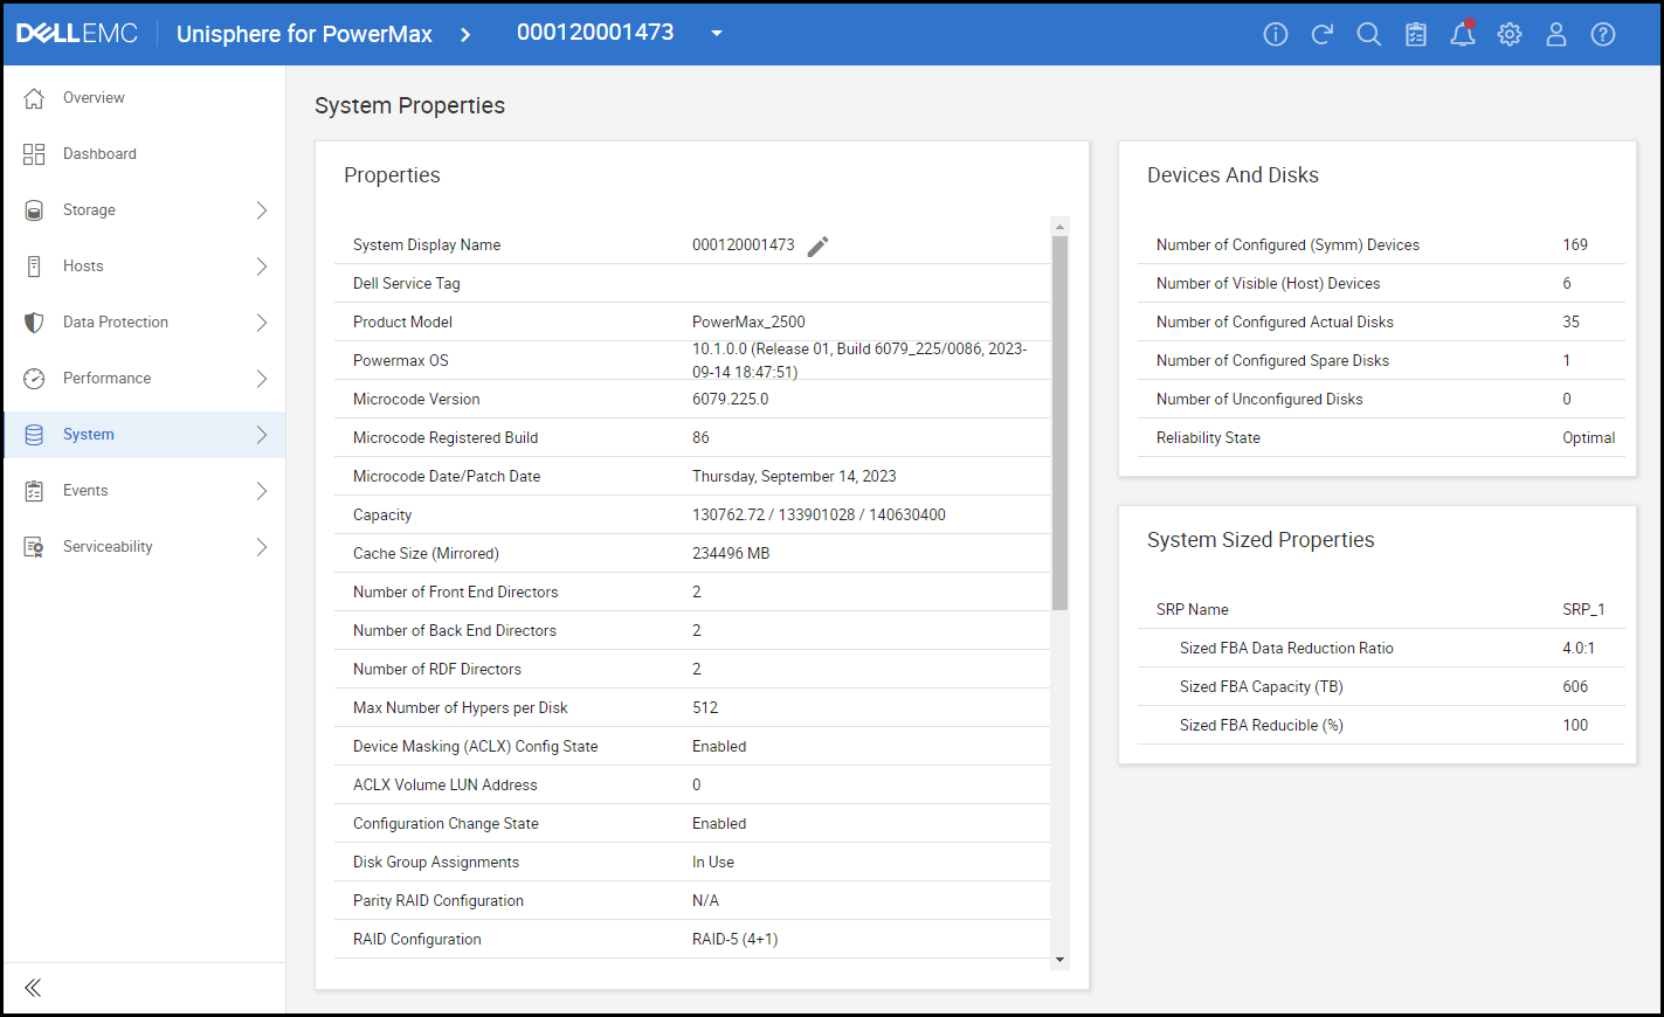1664x1018 pixels.
Task: Click the Reliability State Optimal value
Action: 1588,438
